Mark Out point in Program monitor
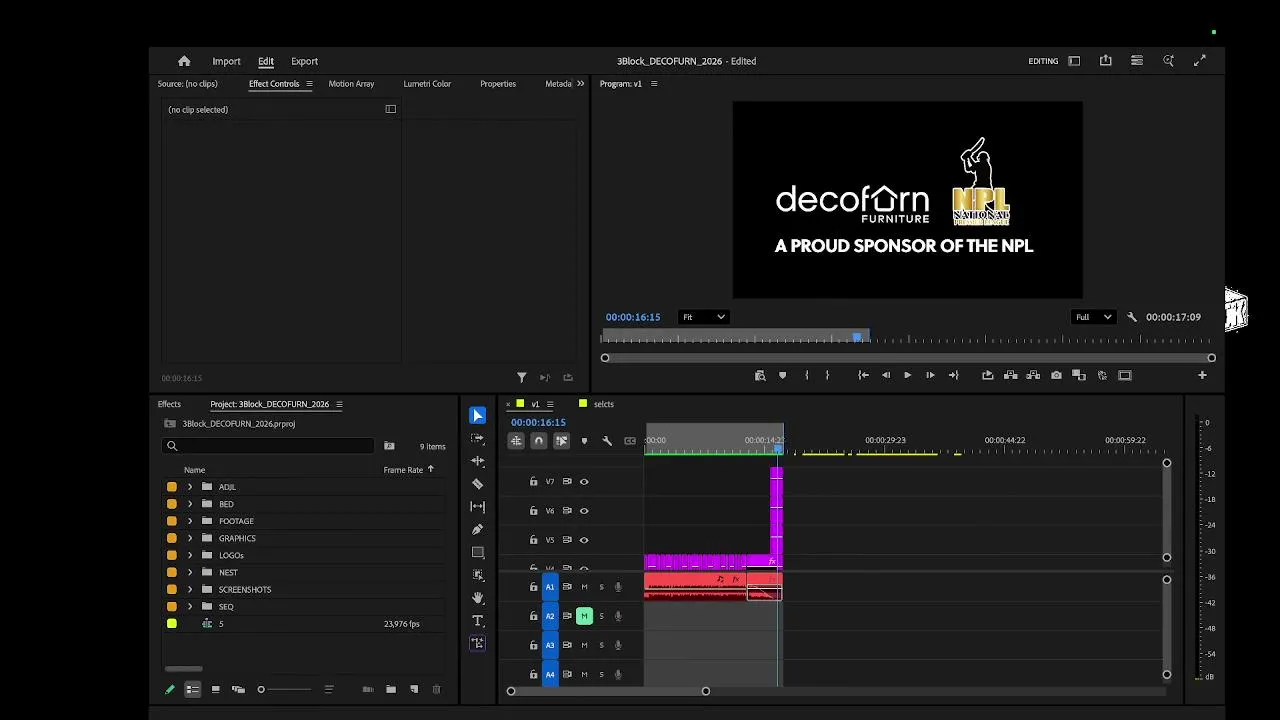This screenshot has width=1280, height=720. pos(827,376)
